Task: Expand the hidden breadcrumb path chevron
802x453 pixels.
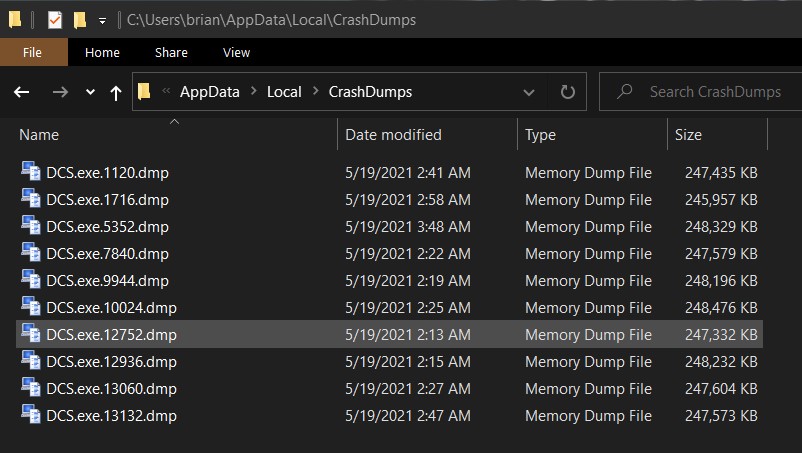Action: (166, 92)
